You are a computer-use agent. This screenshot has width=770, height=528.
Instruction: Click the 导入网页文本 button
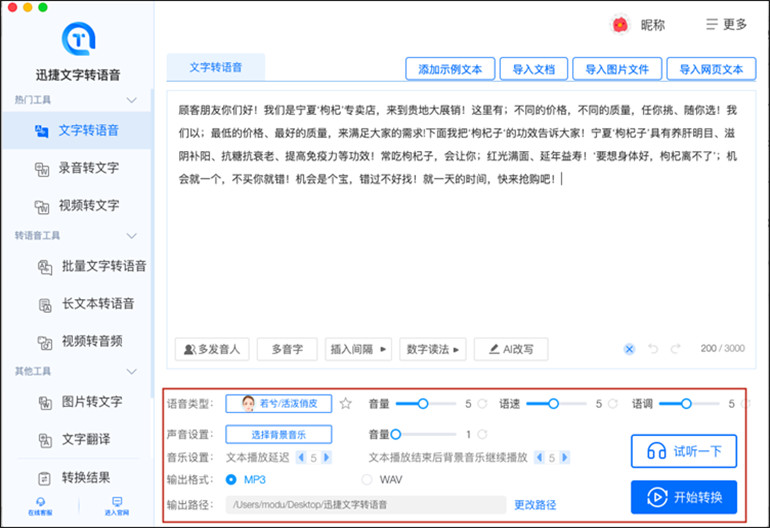711,69
